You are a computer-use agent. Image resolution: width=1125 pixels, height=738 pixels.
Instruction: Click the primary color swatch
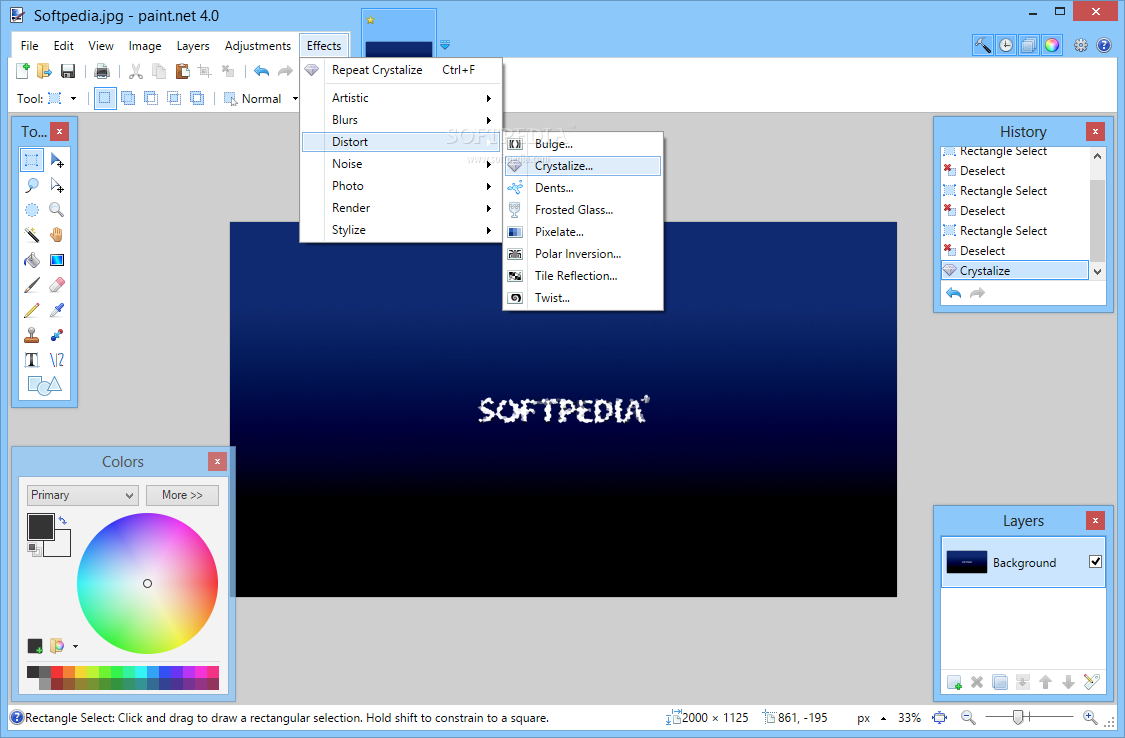pyautogui.click(x=41, y=526)
